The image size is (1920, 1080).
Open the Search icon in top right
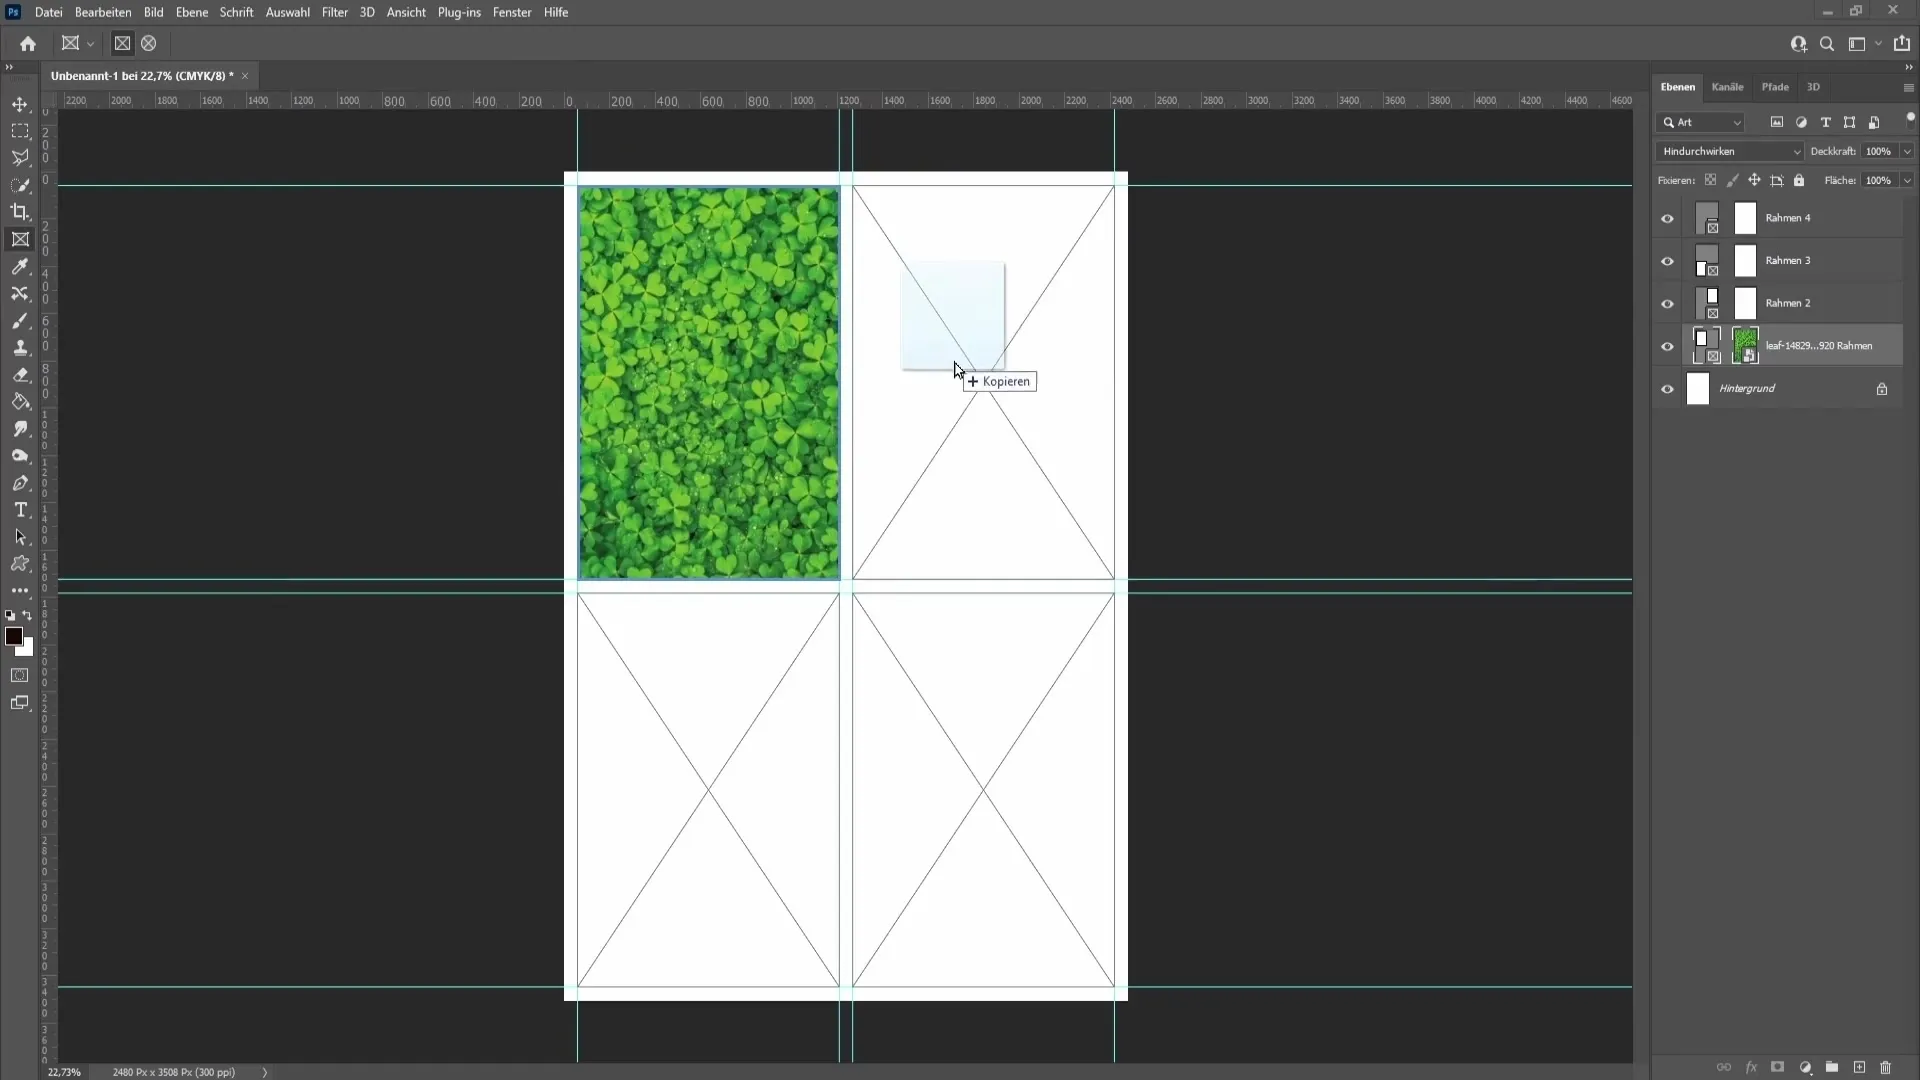1827,44
